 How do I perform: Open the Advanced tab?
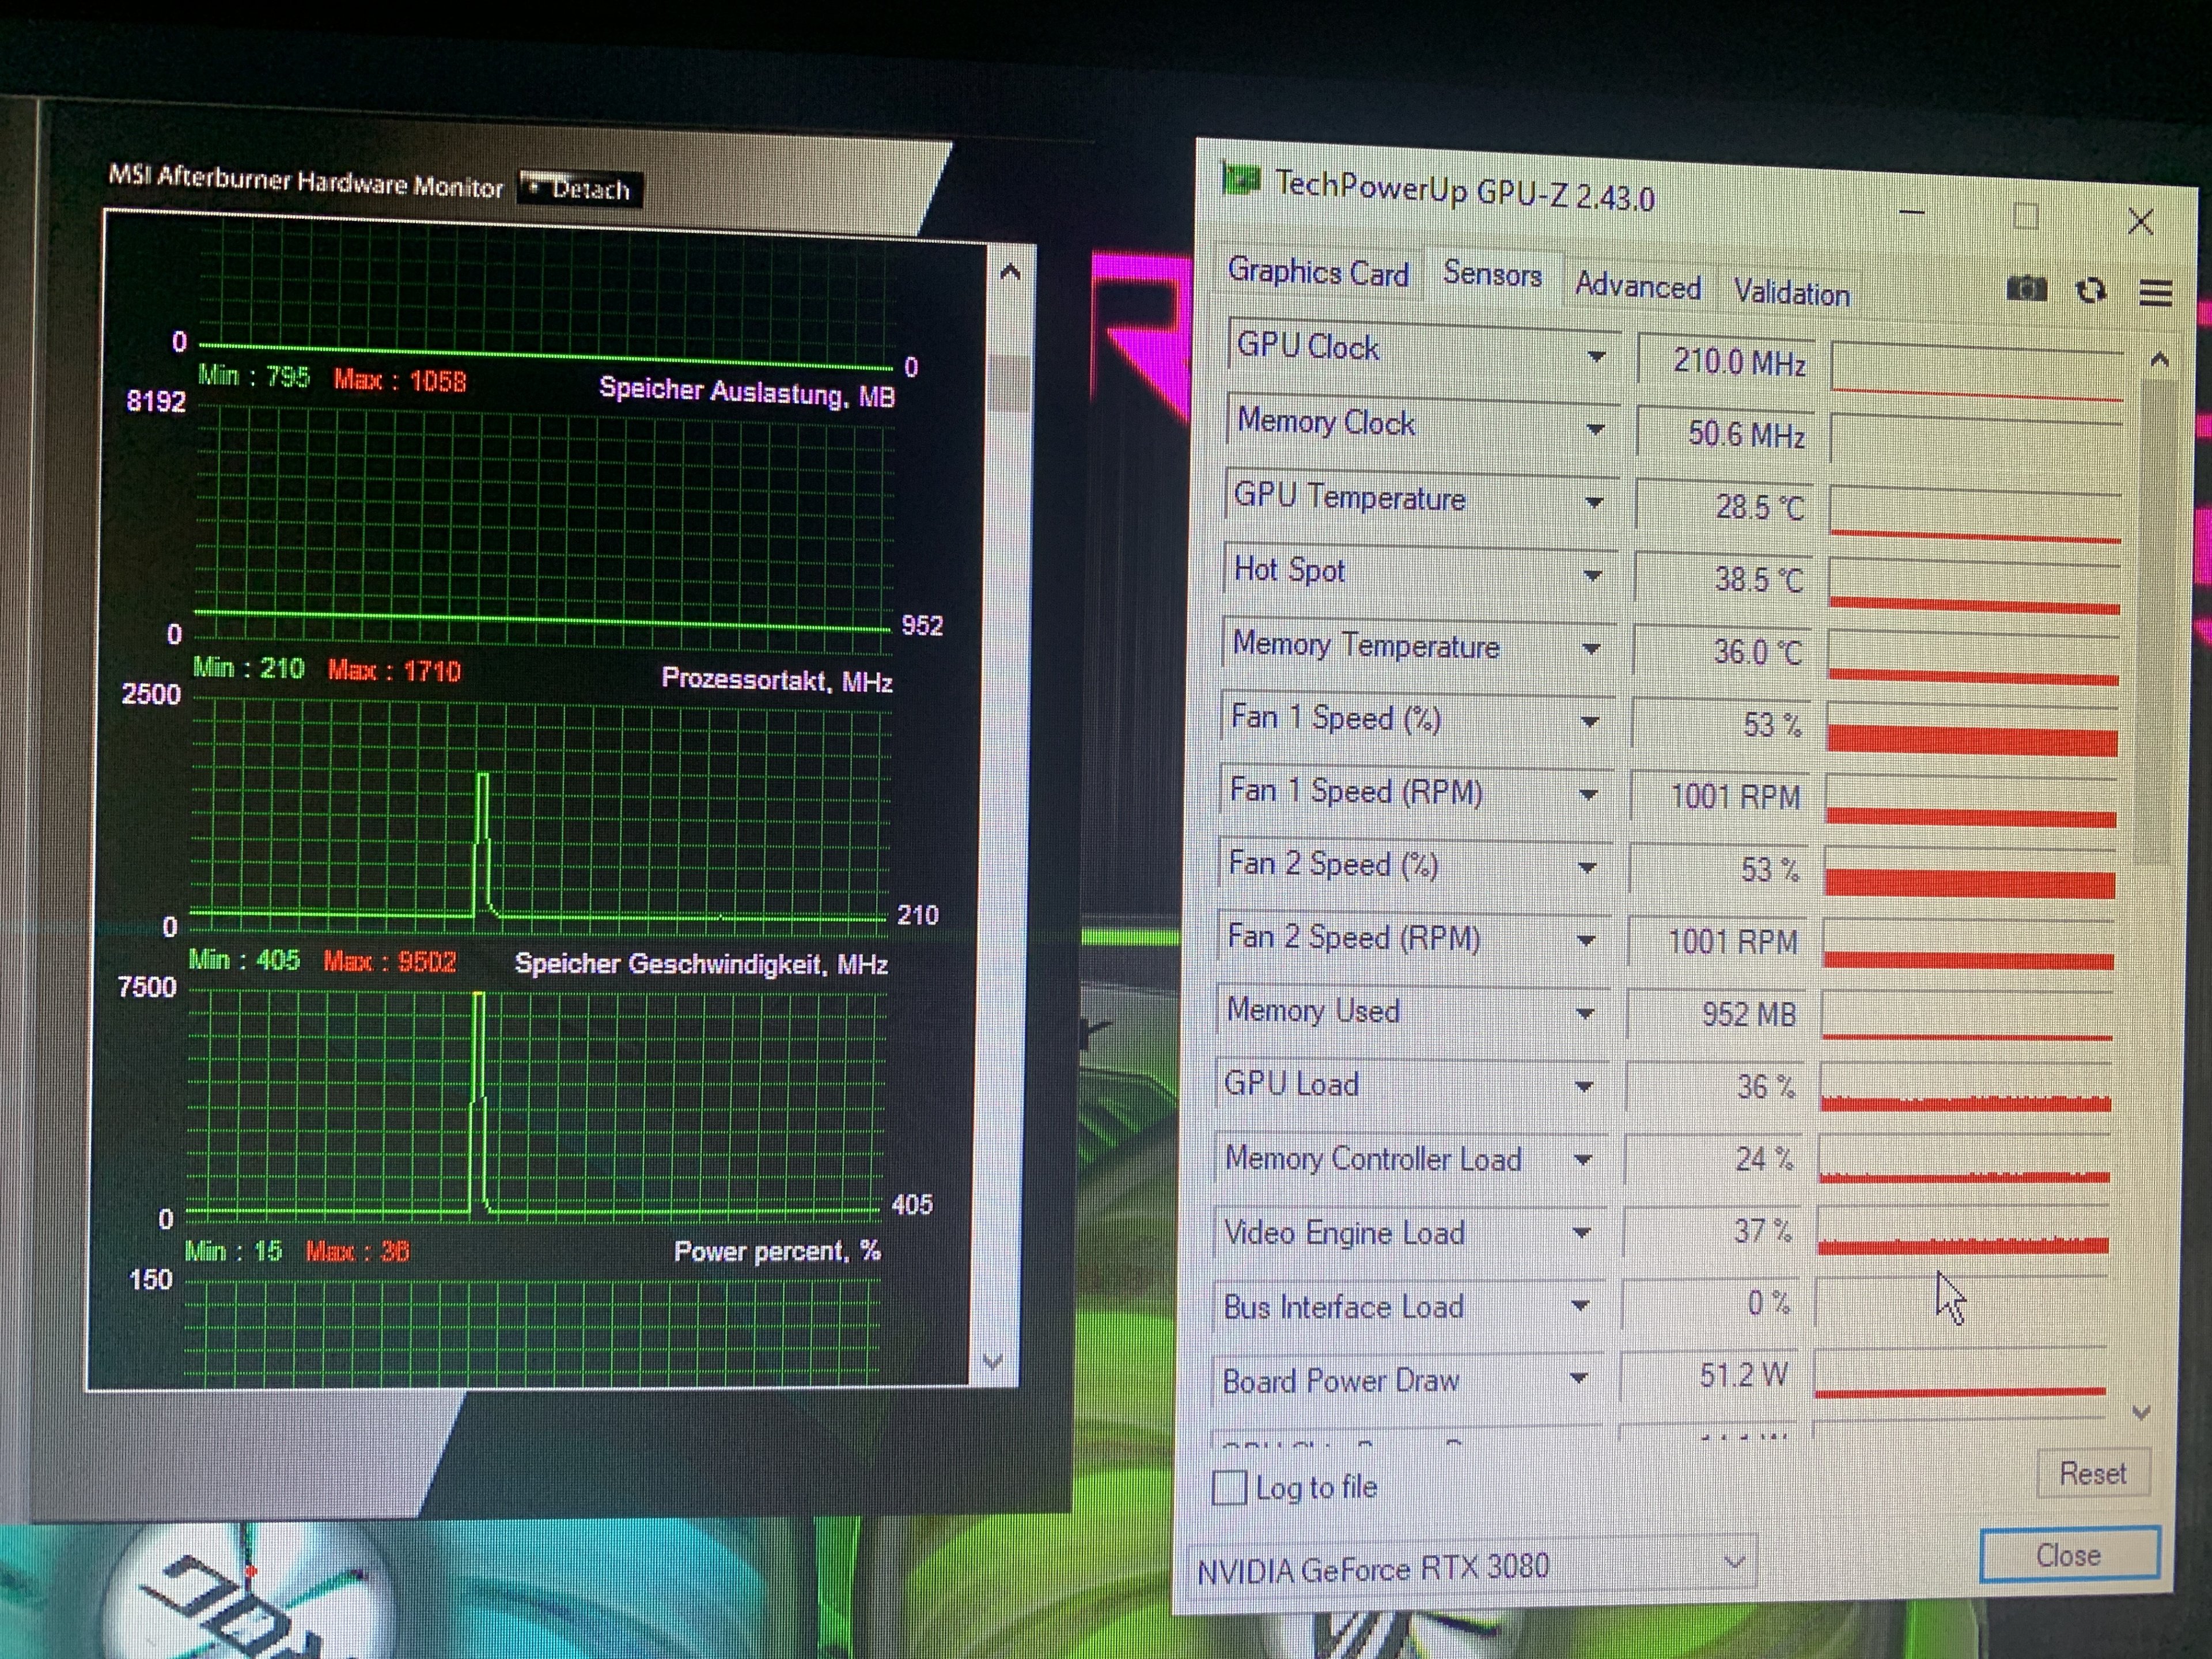click(x=1637, y=287)
